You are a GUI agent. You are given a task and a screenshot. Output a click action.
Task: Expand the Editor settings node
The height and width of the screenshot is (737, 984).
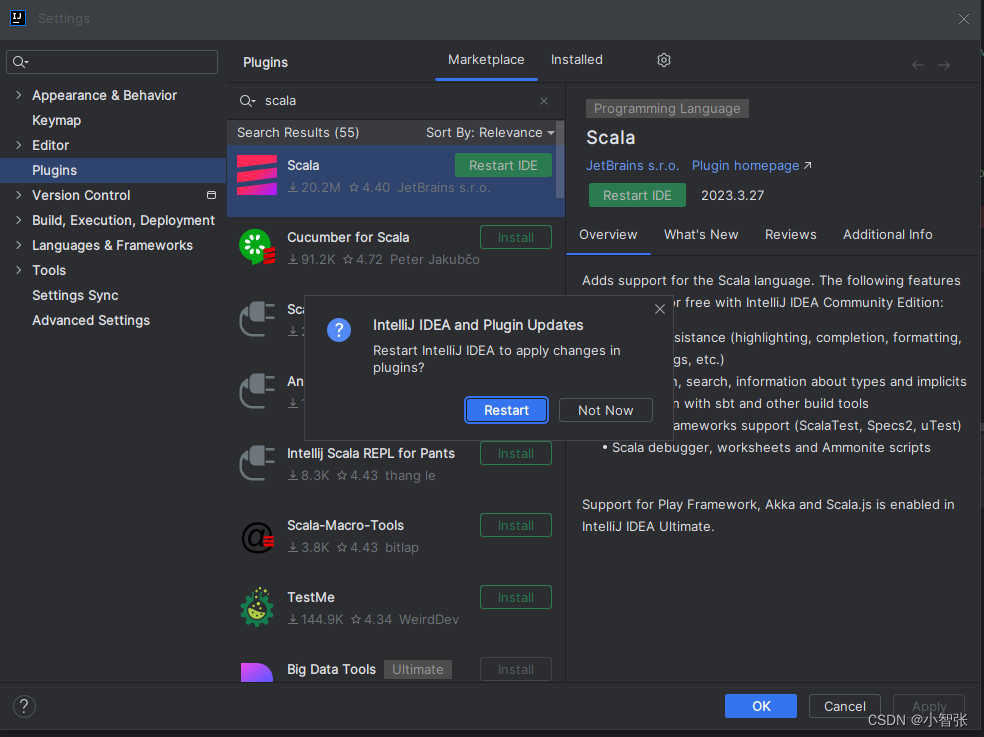(x=18, y=145)
